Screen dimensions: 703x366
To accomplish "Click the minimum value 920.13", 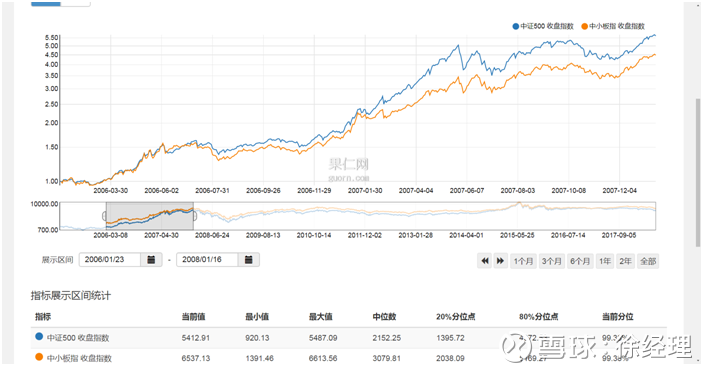I will [257, 338].
